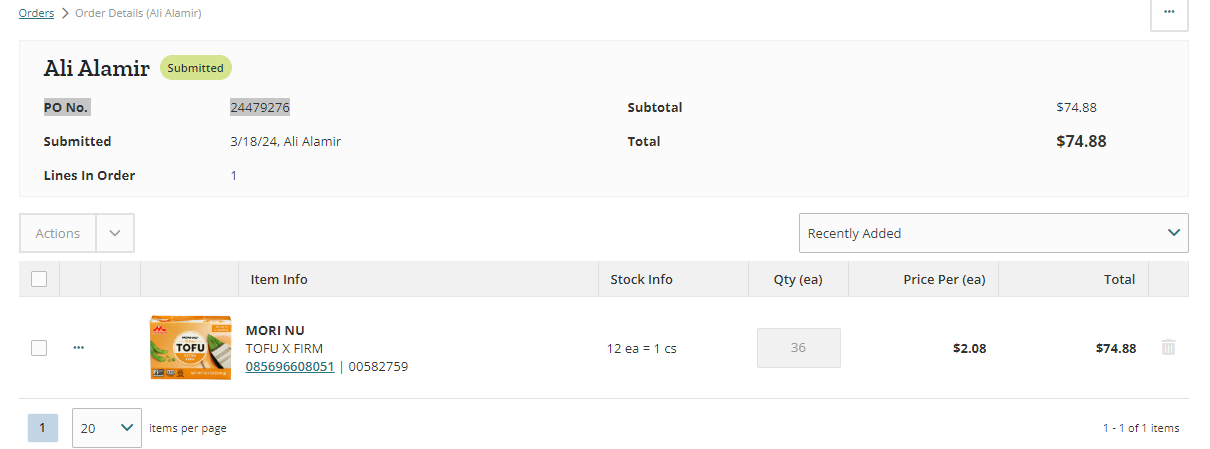Screen dimensions: 1210x449
Task: Check the MORI NU Tofu row checkbox
Action: coord(39,348)
